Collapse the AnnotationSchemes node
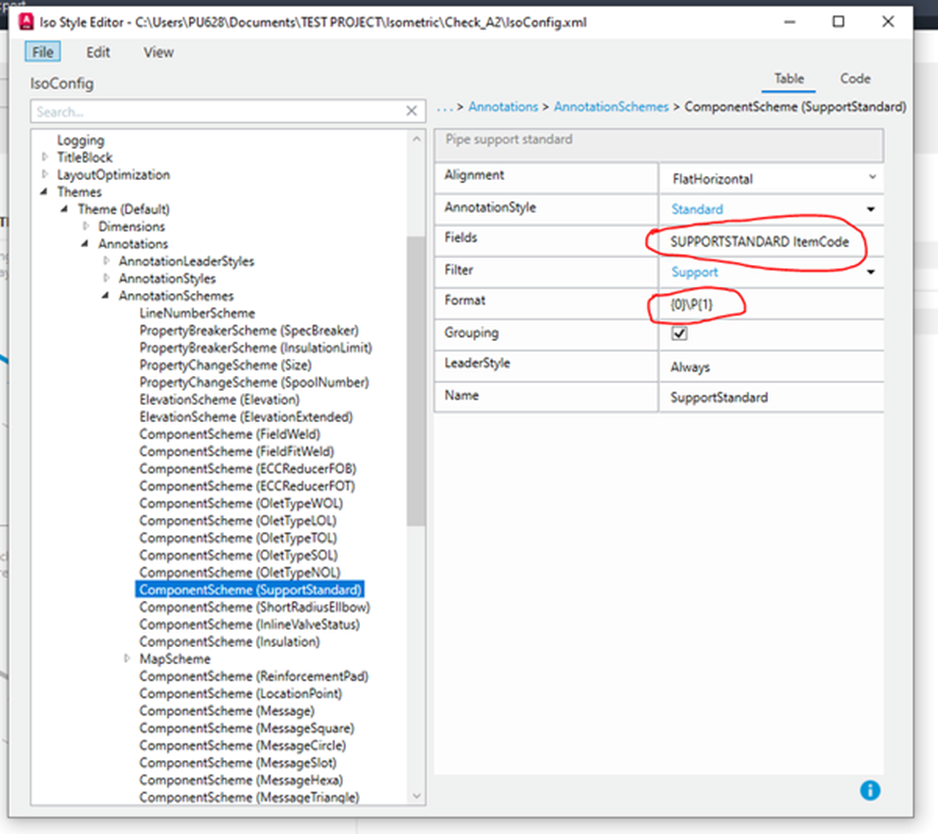 (106, 296)
